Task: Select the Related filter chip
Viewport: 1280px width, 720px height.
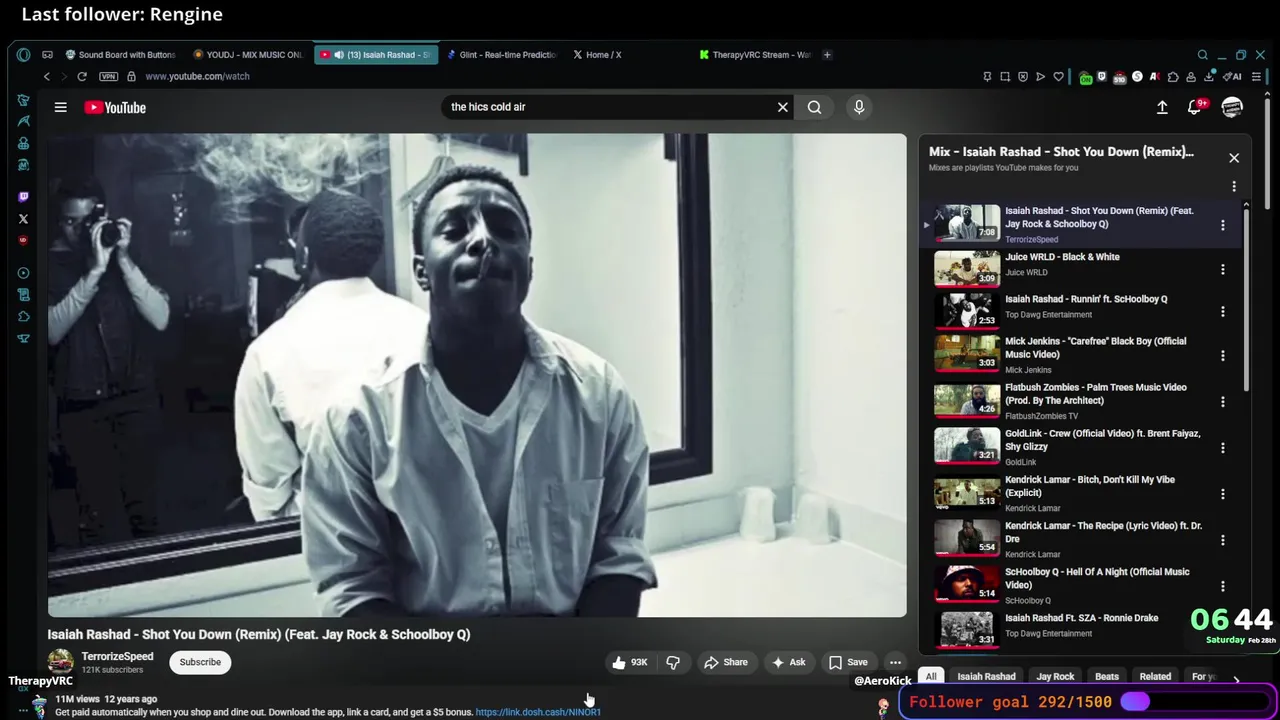Action: click(x=1155, y=677)
